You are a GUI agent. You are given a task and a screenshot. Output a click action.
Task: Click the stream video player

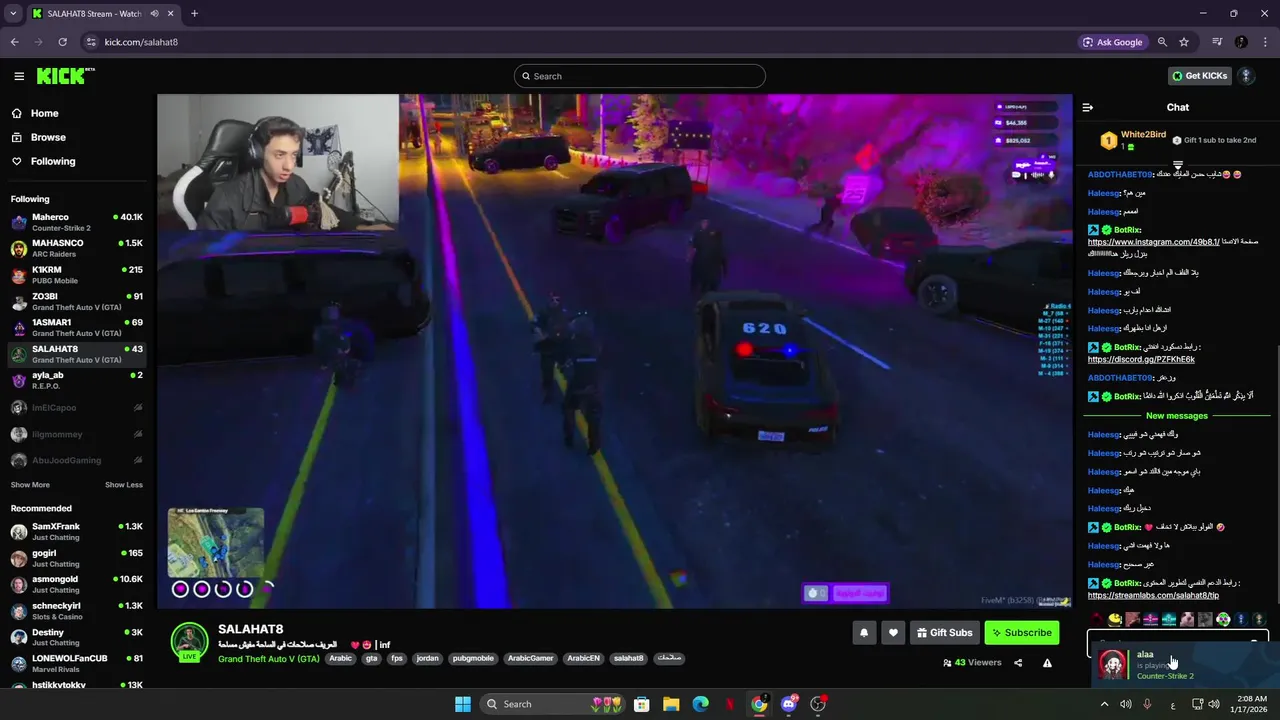click(x=614, y=351)
